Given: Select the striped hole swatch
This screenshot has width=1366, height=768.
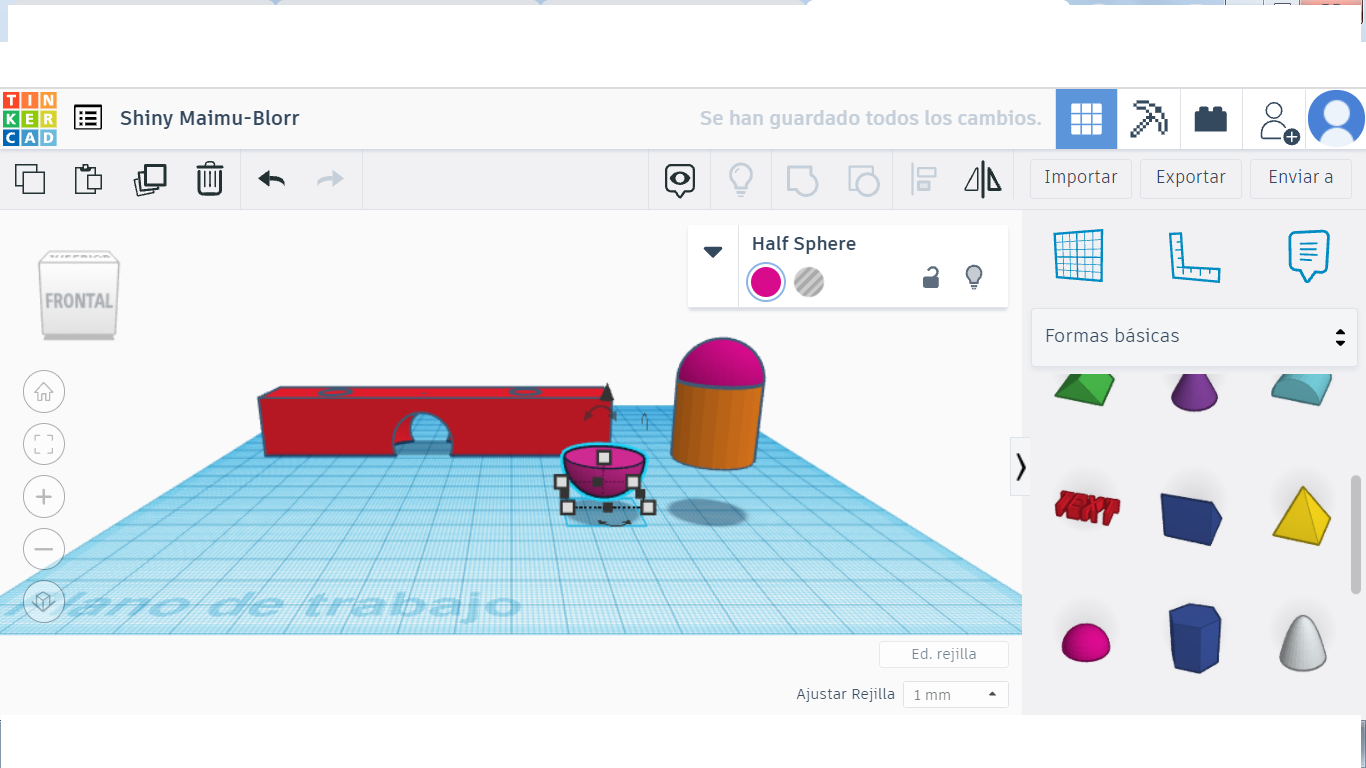Looking at the screenshot, I should [809, 282].
